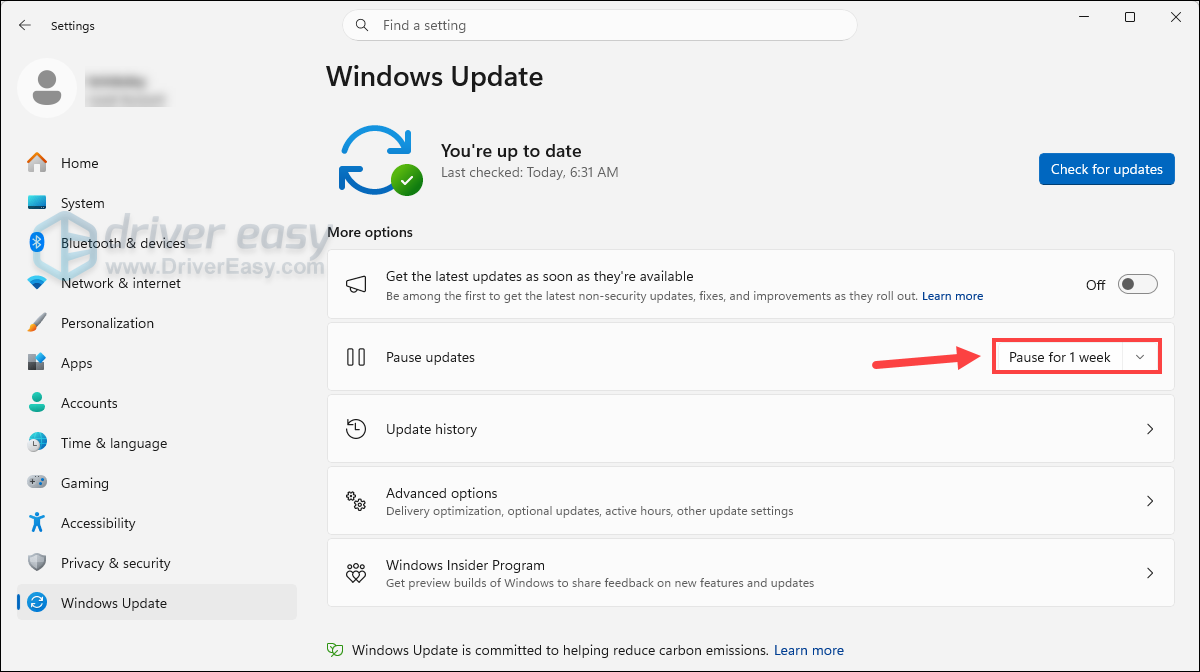Minimize the Settings window
Screen dimensions: 1200x672
point(1083,17)
